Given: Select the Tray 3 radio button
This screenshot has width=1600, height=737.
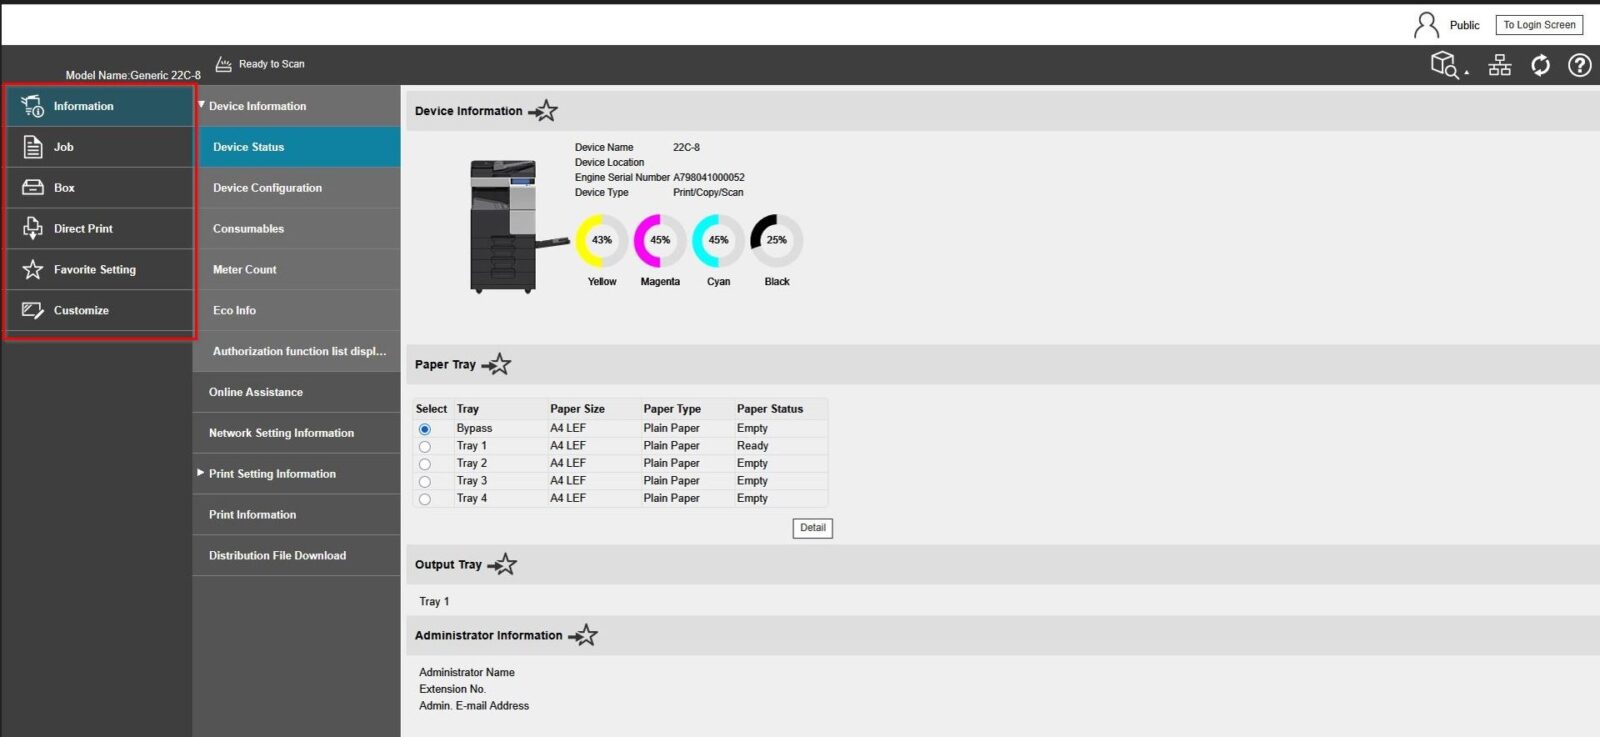Looking at the screenshot, I should tap(425, 482).
